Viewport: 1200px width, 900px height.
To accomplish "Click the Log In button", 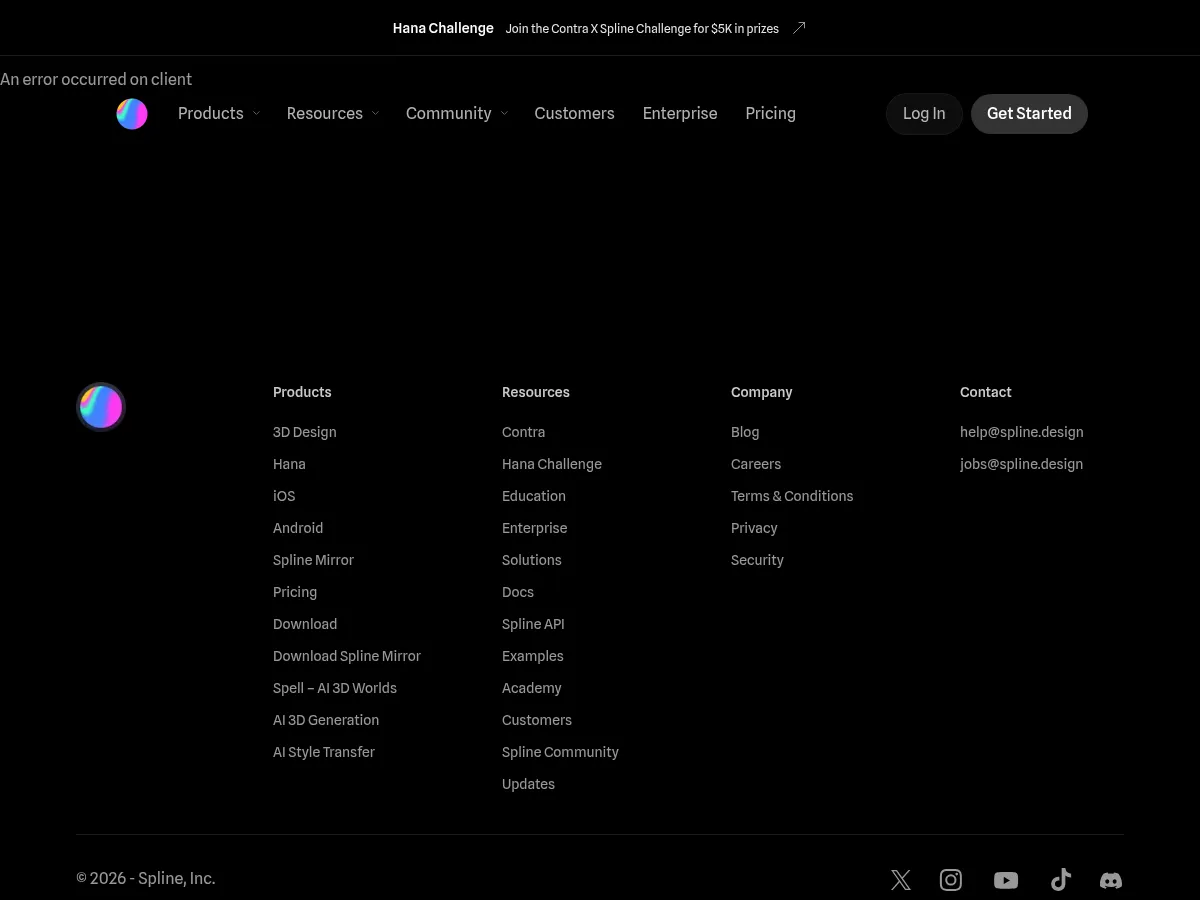I will coord(924,114).
